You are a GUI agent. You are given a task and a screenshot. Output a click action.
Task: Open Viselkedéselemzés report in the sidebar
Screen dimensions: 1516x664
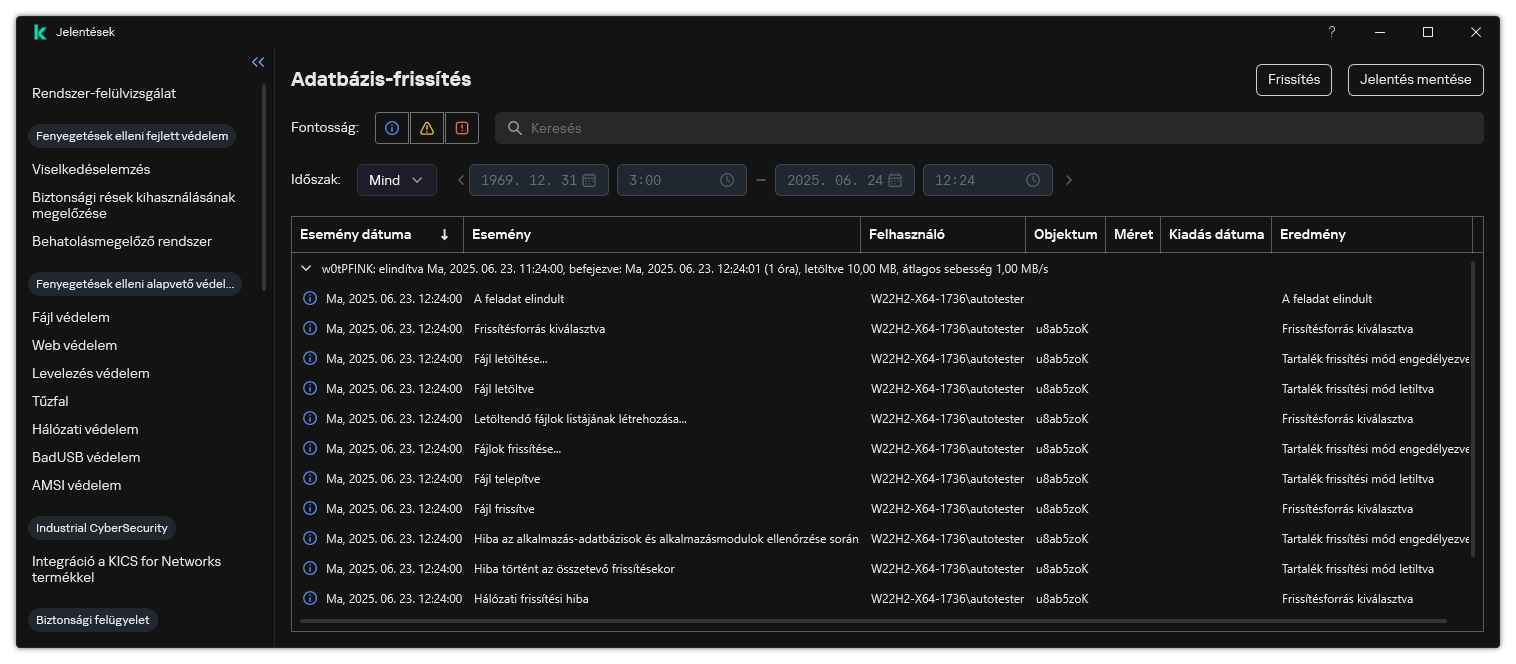pos(91,169)
